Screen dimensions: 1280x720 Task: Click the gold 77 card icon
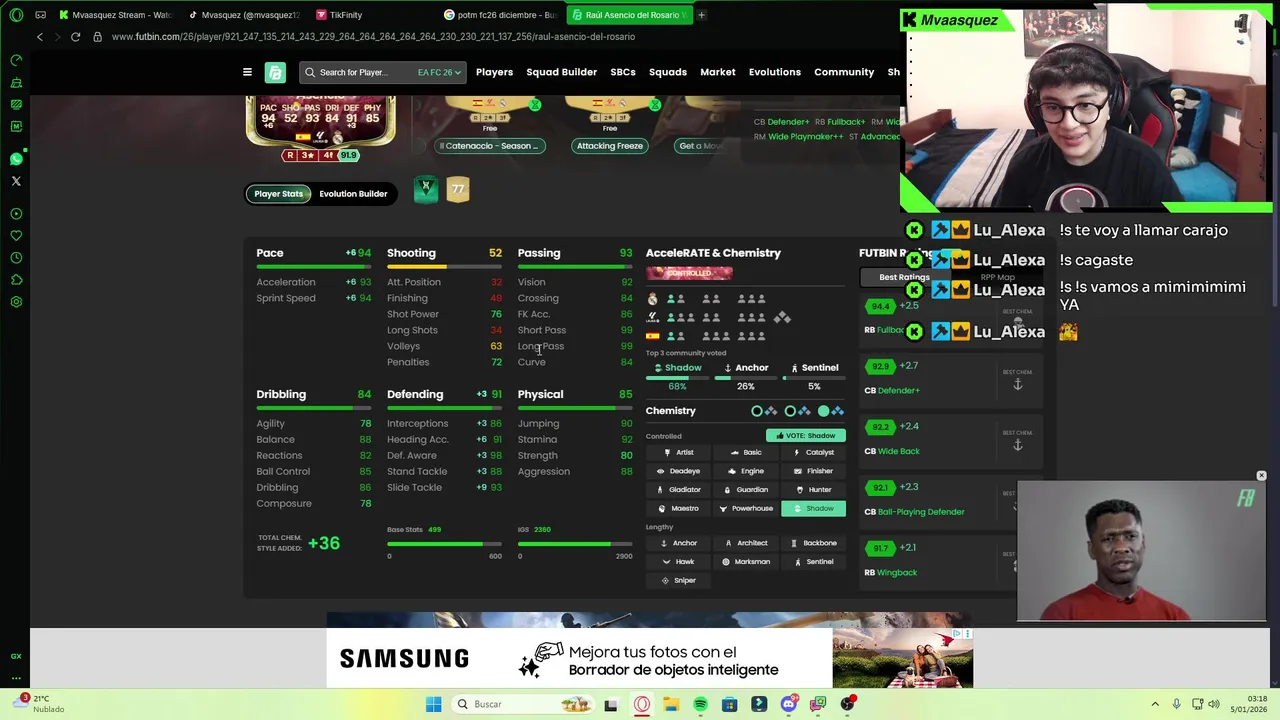458,189
